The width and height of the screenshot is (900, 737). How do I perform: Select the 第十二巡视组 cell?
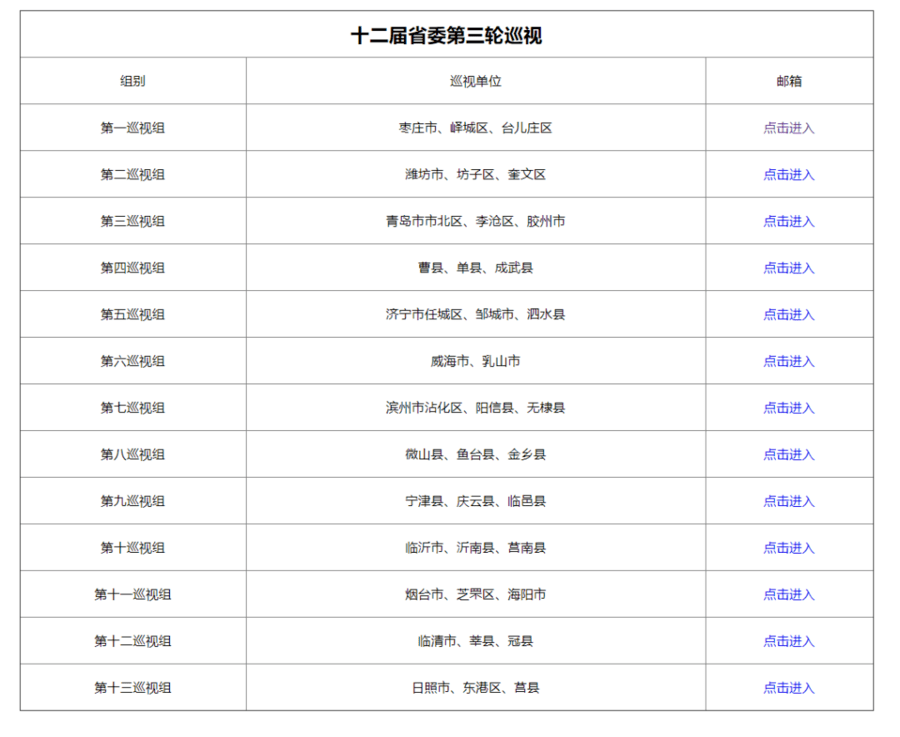coord(133,641)
